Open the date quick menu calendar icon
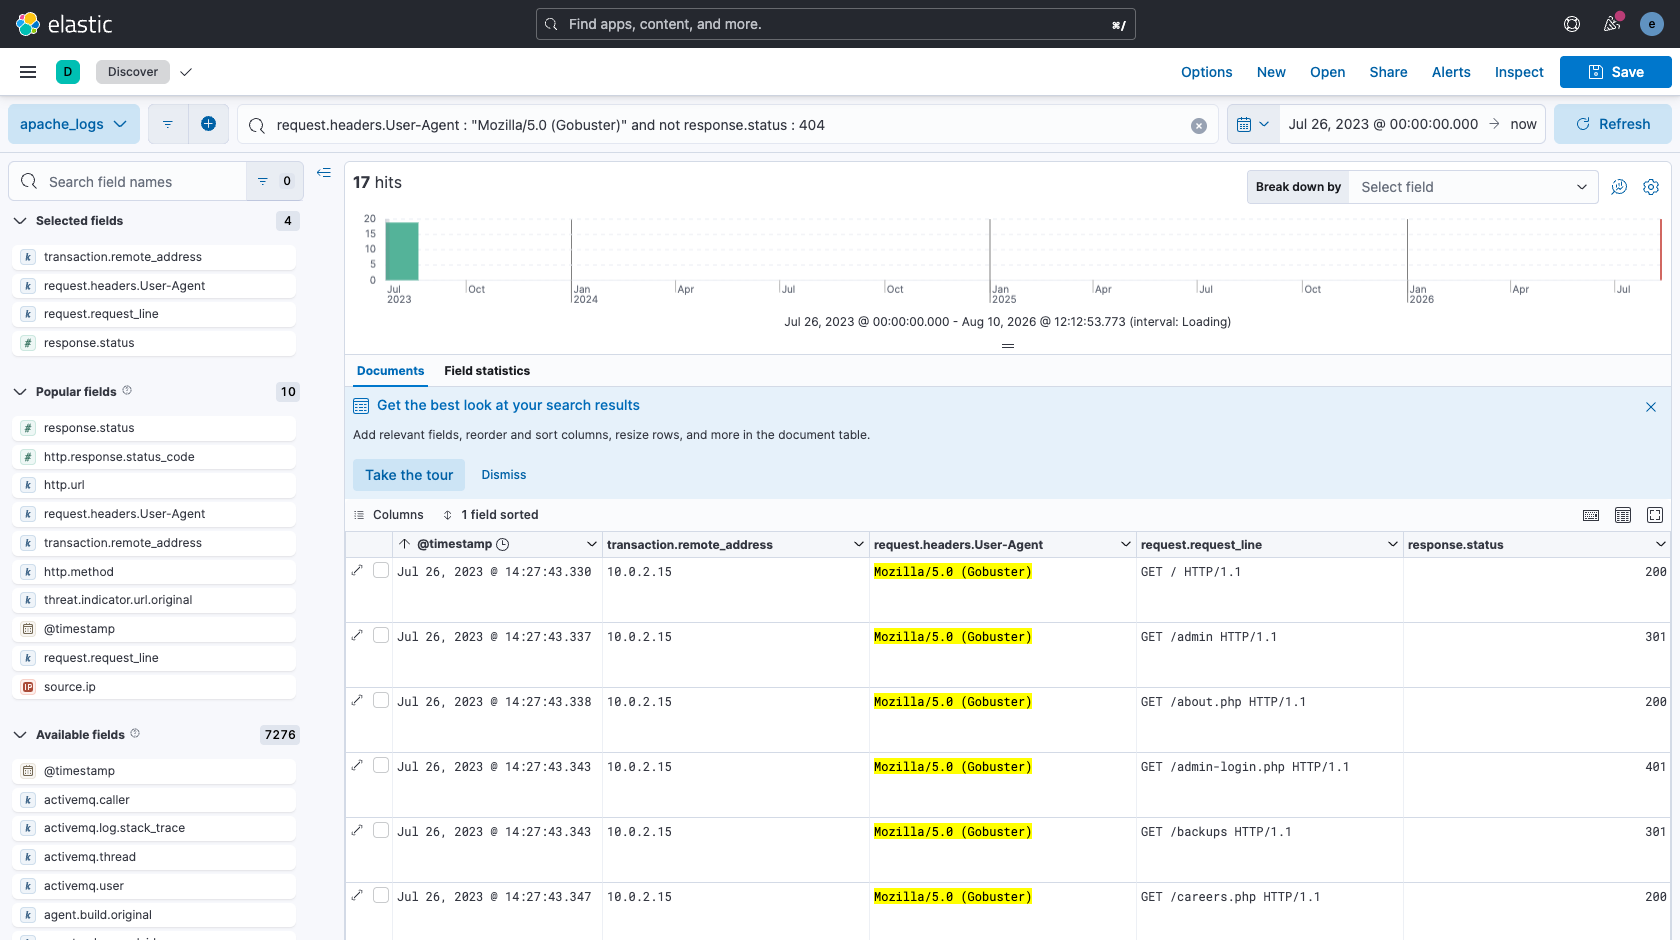 click(1253, 124)
